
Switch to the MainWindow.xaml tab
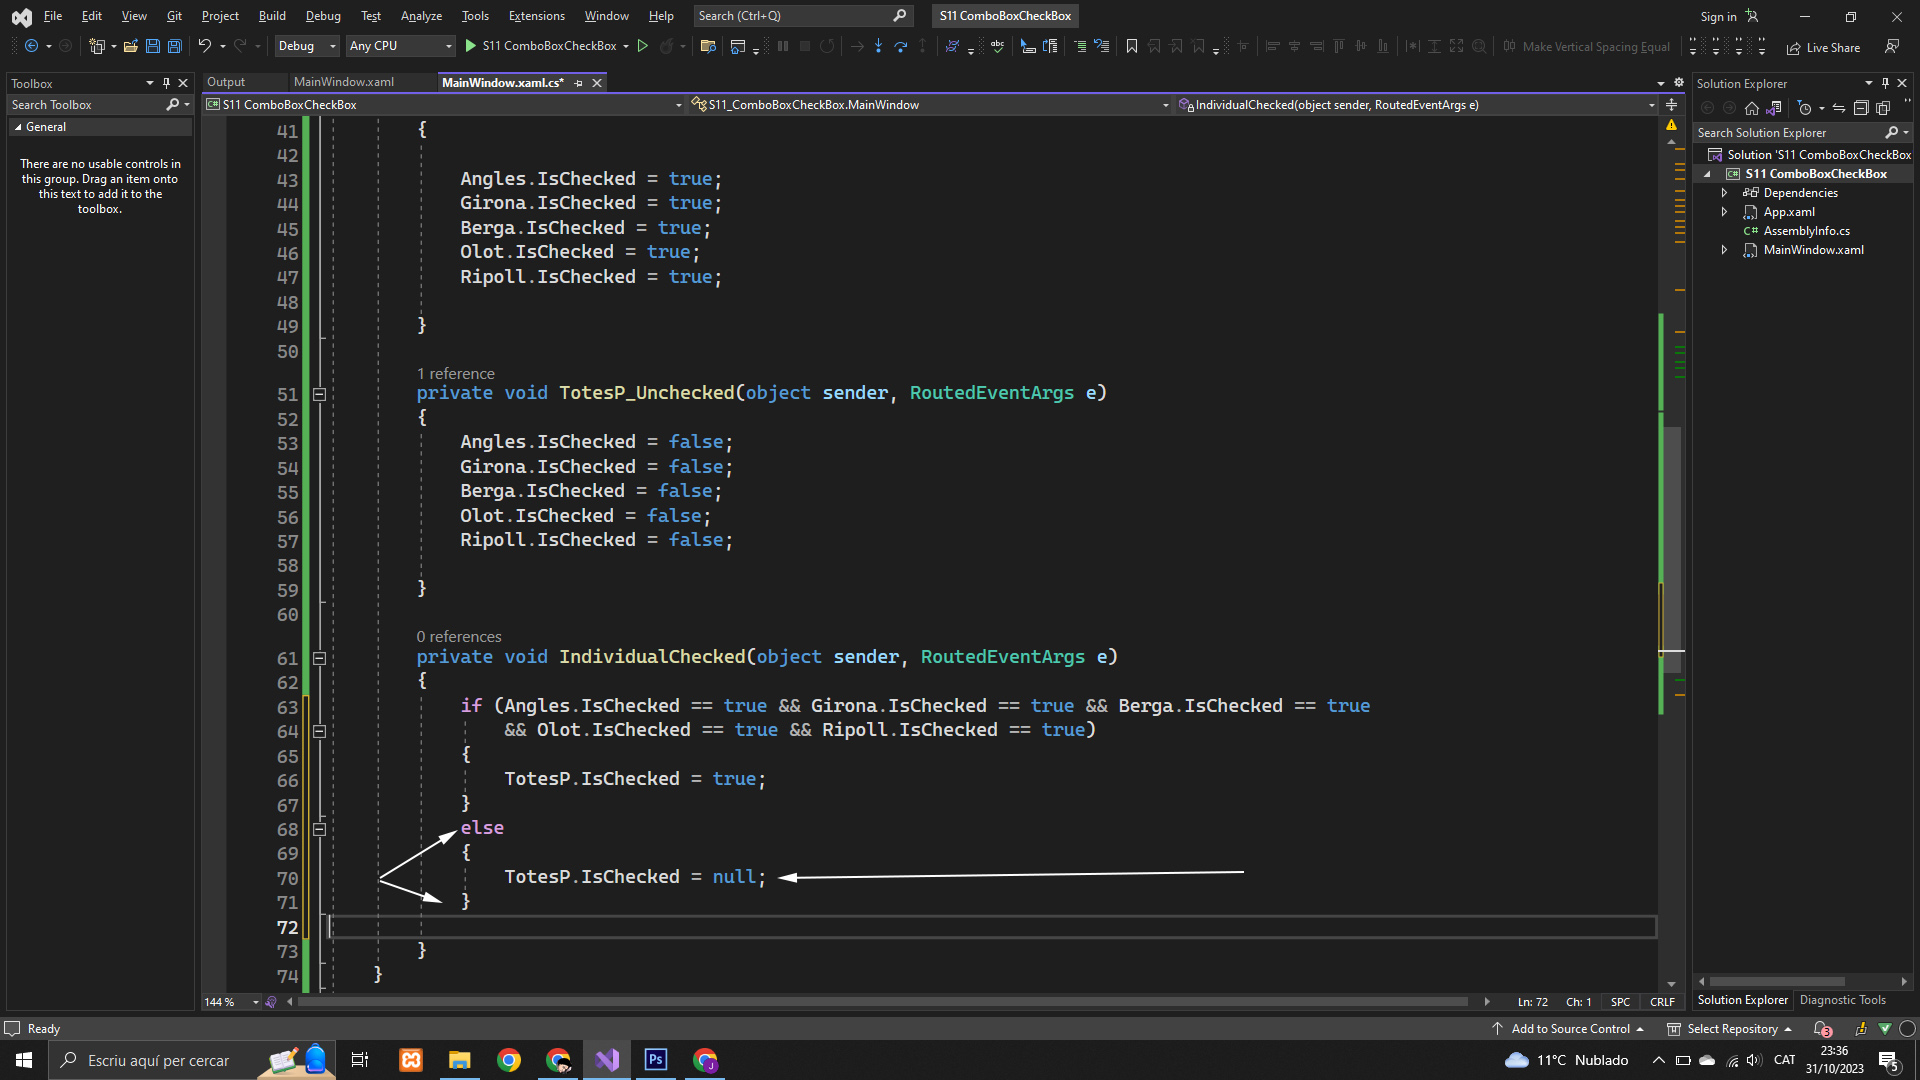(x=343, y=82)
